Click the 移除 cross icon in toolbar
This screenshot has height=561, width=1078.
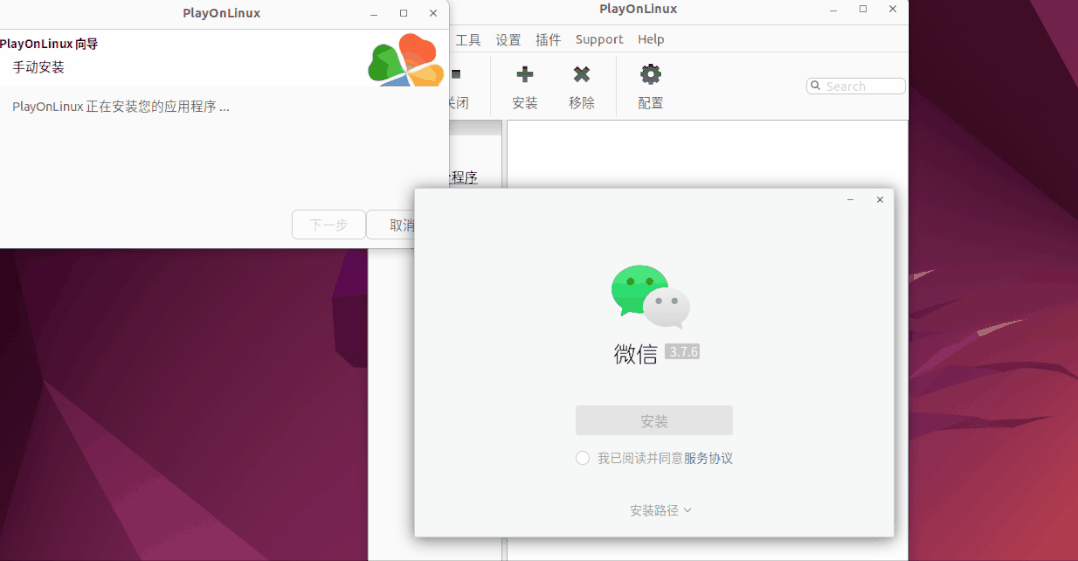click(x=582, y=74)
